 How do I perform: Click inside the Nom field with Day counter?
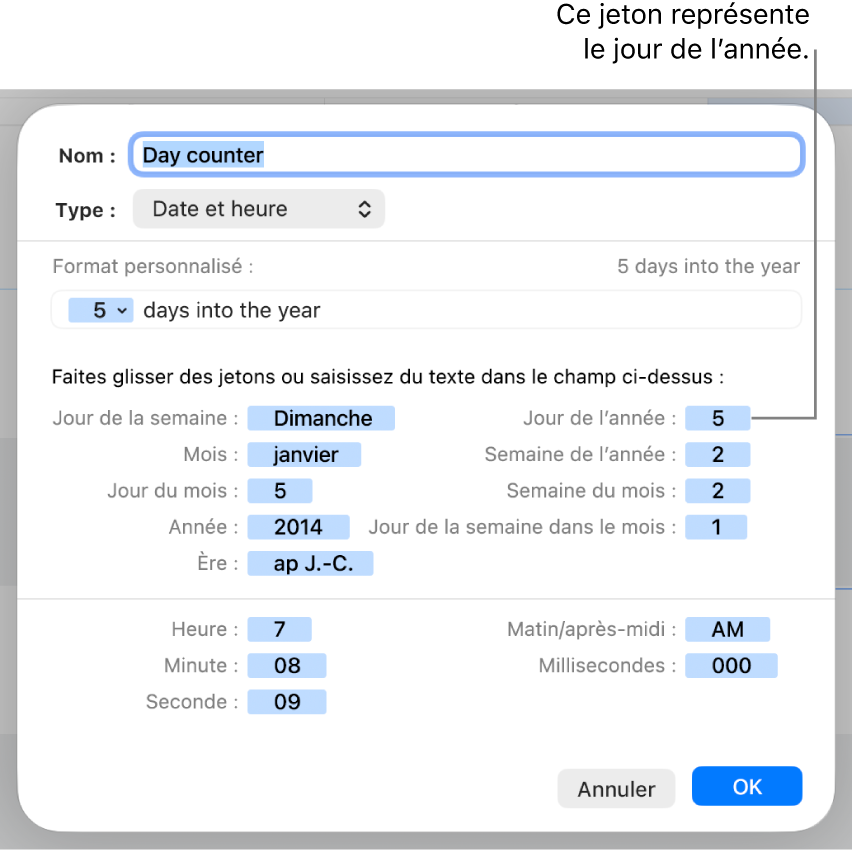[466, 154]
